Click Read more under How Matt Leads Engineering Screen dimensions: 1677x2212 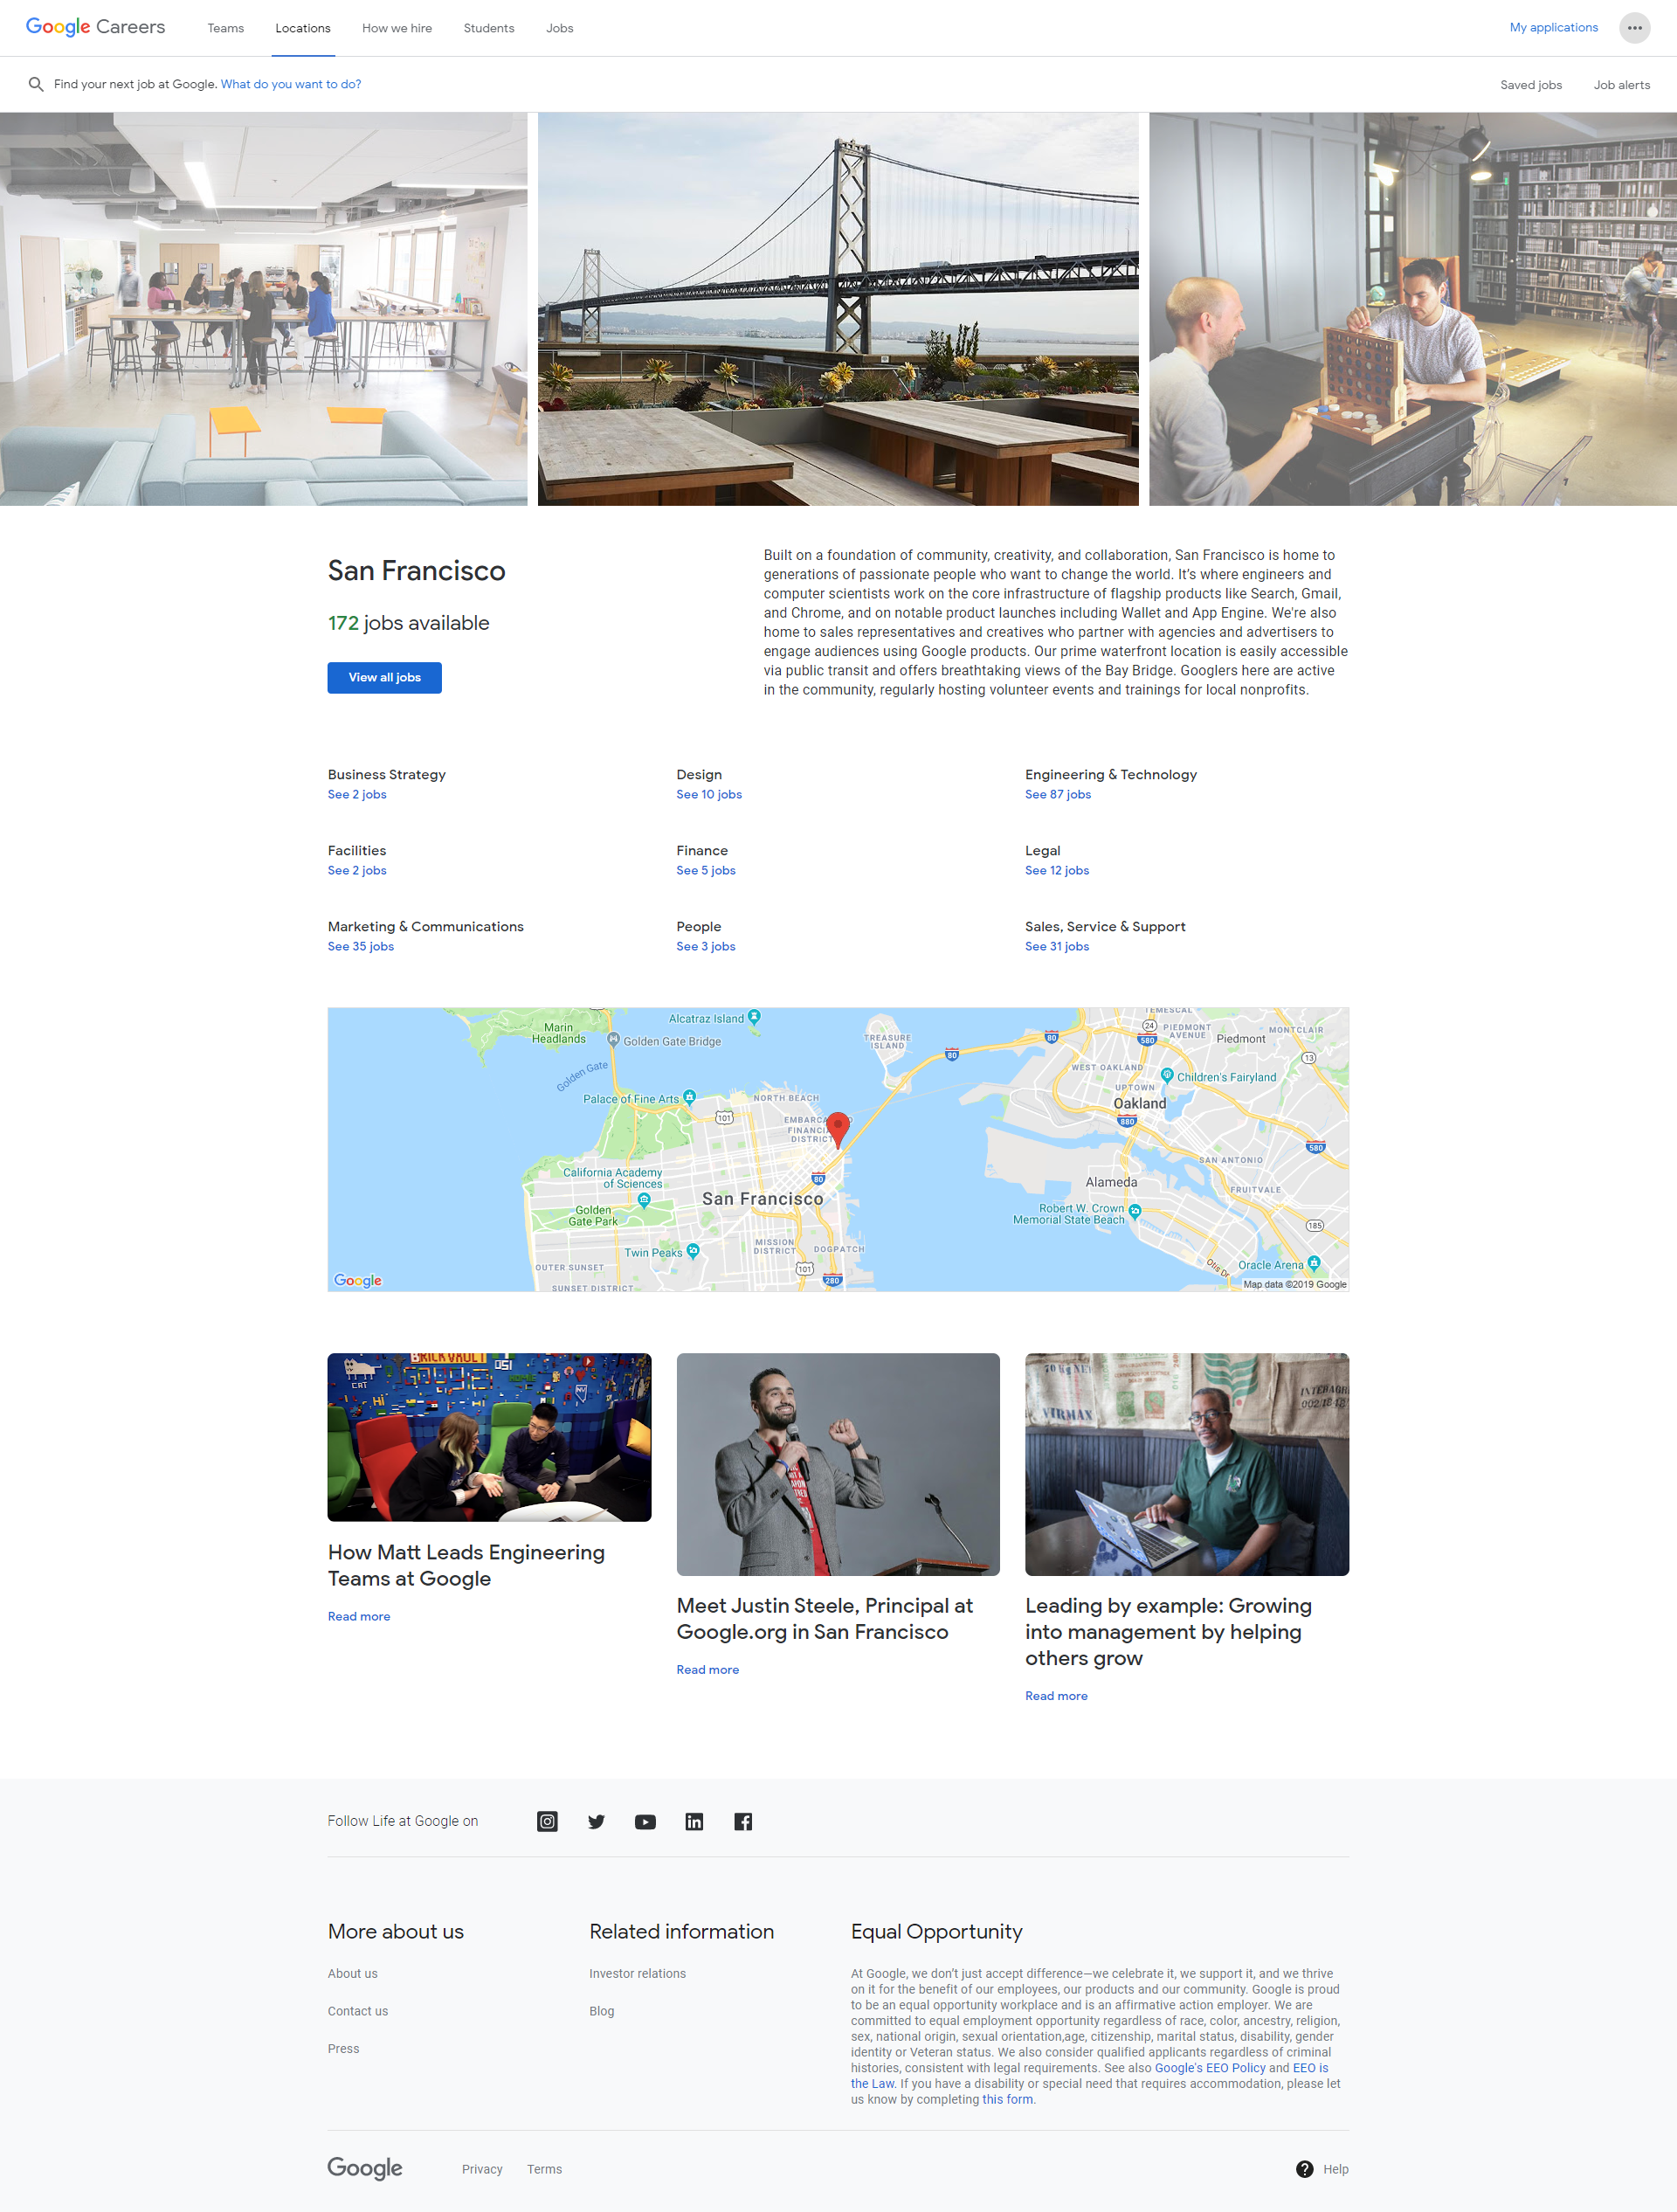pyautogui.click(x=354, y=1615)
